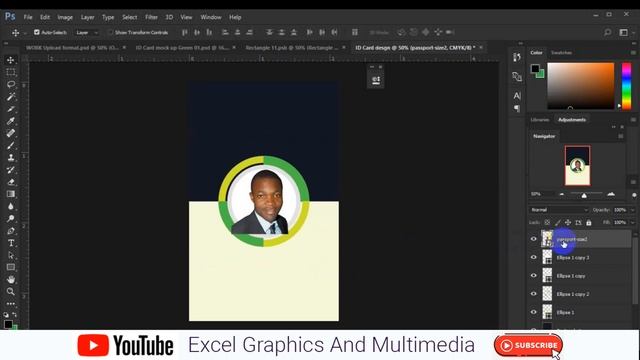Open the Character panel icon

click(517, 96)
